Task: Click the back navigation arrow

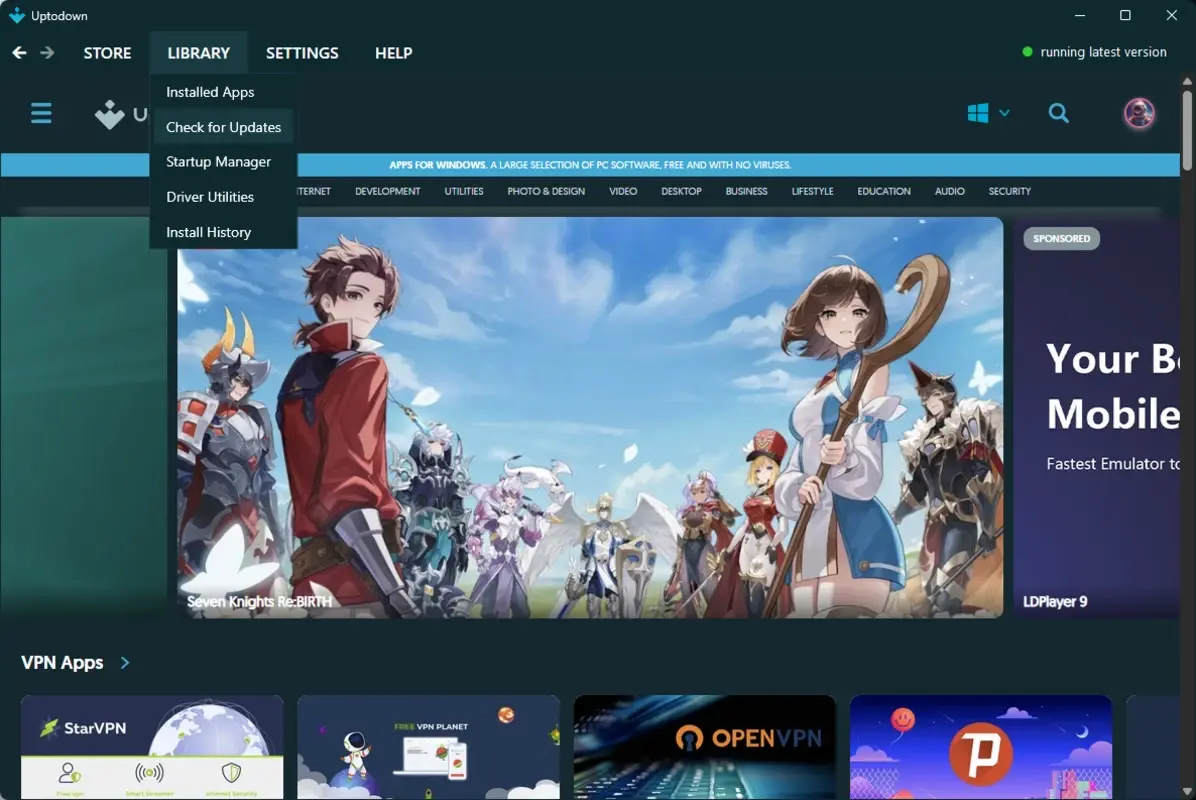Action: pyautogui.click(x=18, y=52)
